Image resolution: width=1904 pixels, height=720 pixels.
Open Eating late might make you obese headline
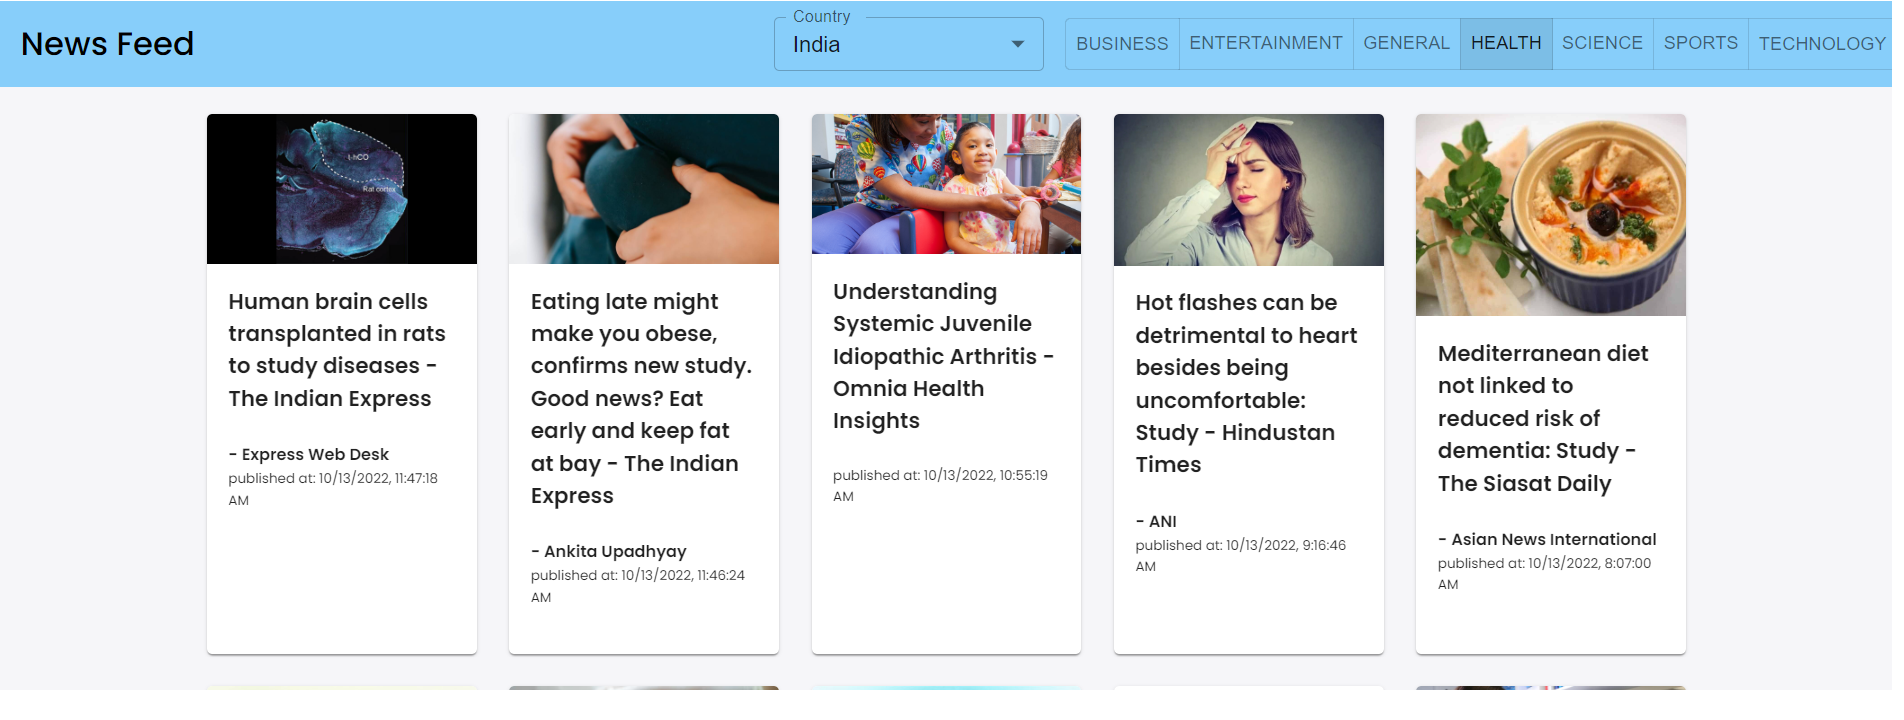pyautogui.click(x=641, y=398)
